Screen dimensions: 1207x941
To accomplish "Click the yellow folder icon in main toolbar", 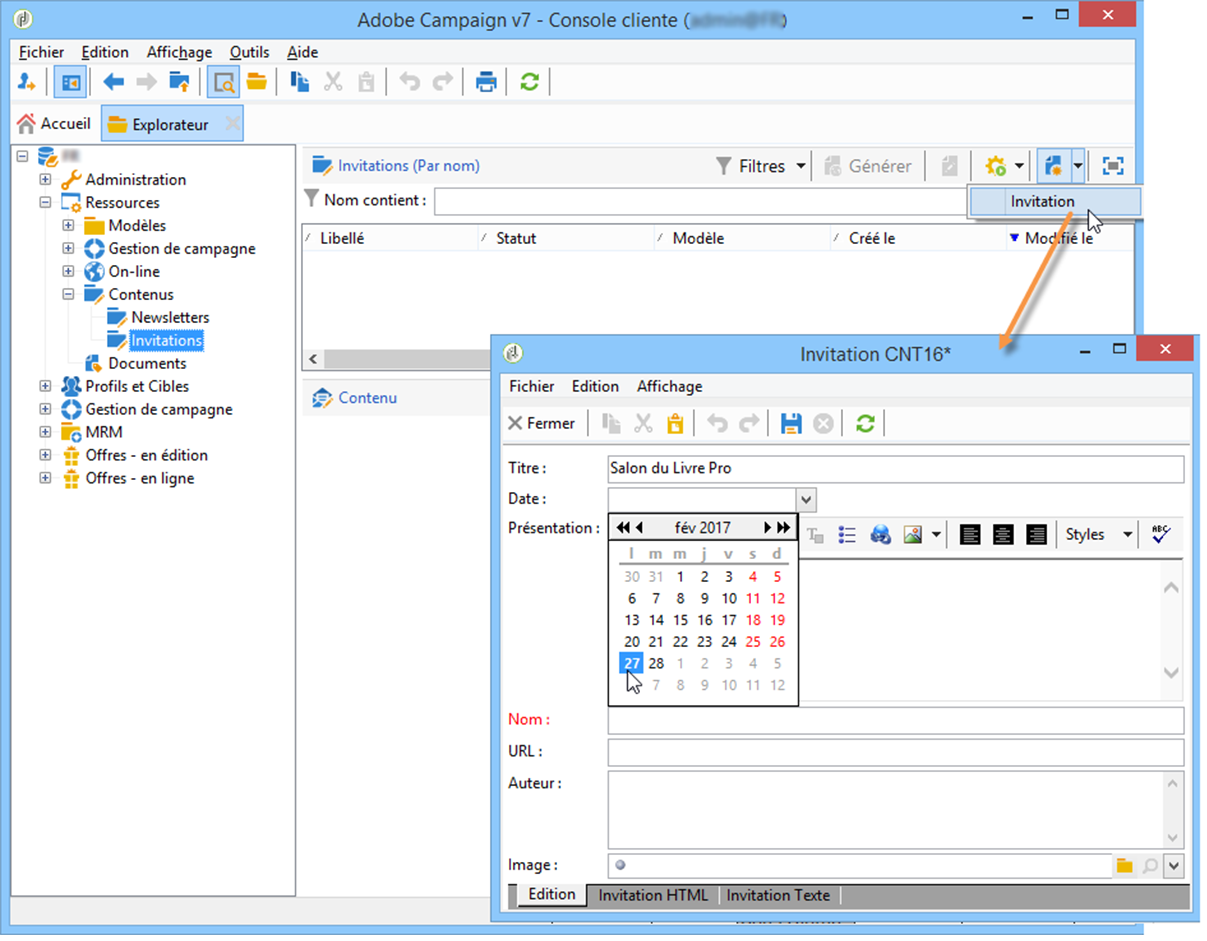I will [x=257, y=83].
